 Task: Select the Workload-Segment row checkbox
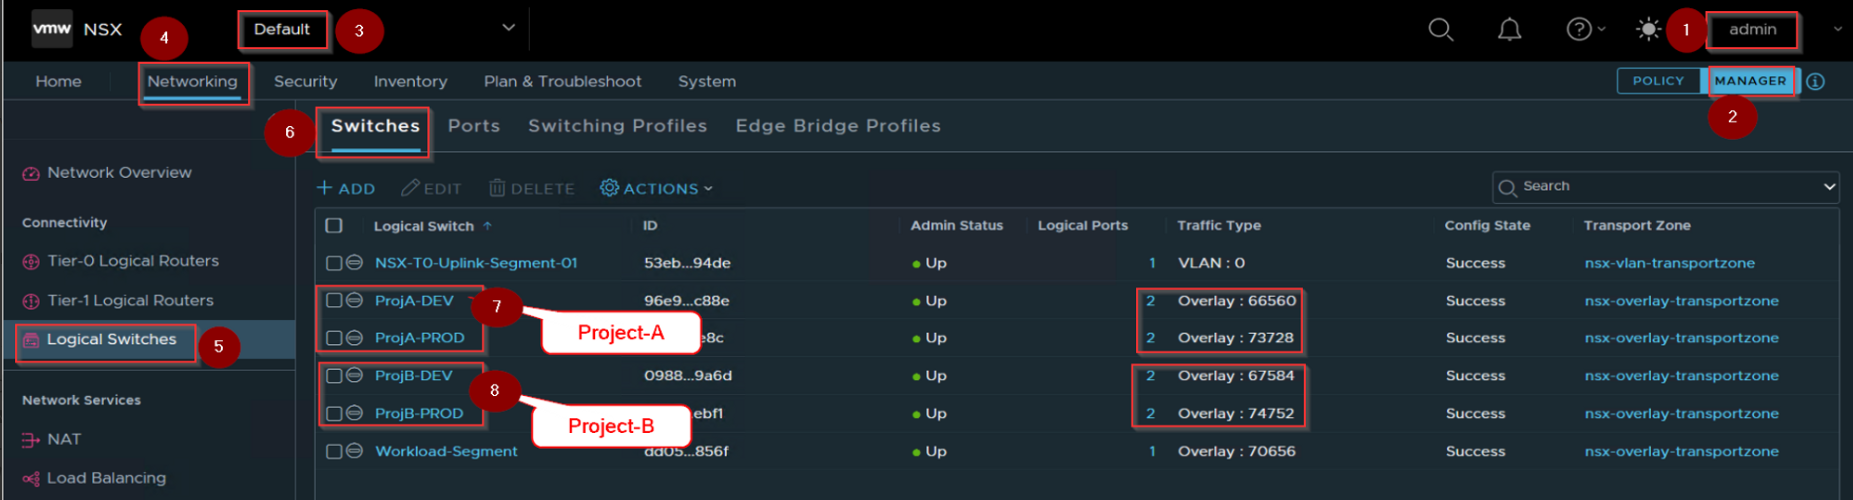point(334,451)
